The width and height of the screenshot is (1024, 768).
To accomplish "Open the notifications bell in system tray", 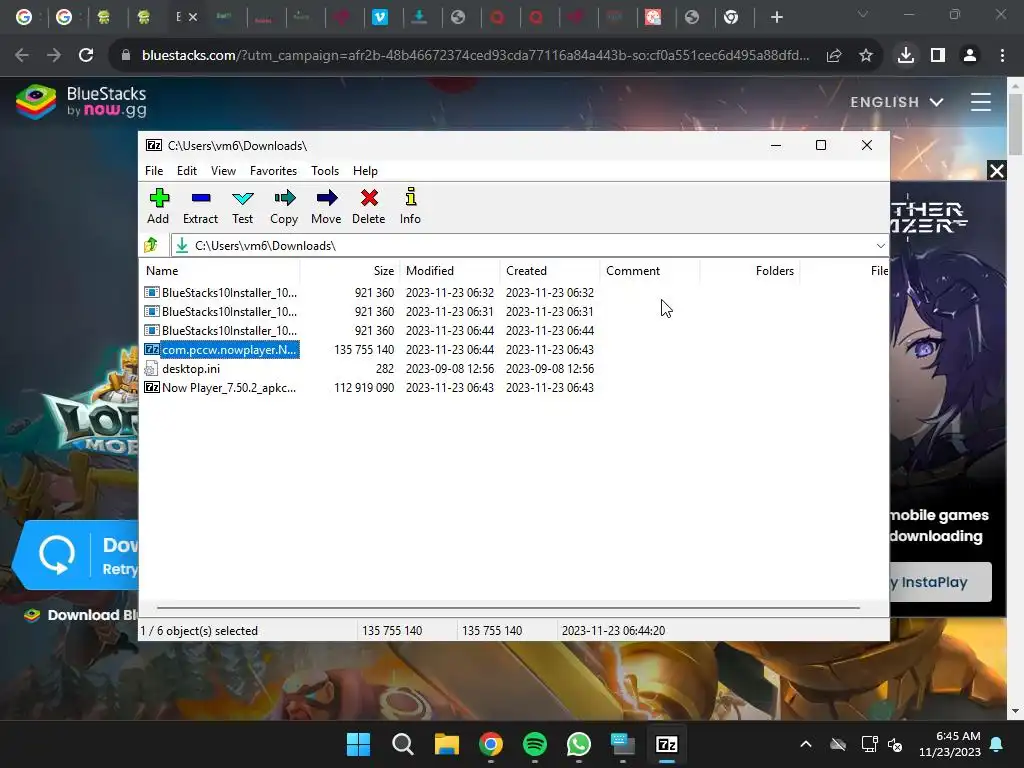I will coord(997,744).
